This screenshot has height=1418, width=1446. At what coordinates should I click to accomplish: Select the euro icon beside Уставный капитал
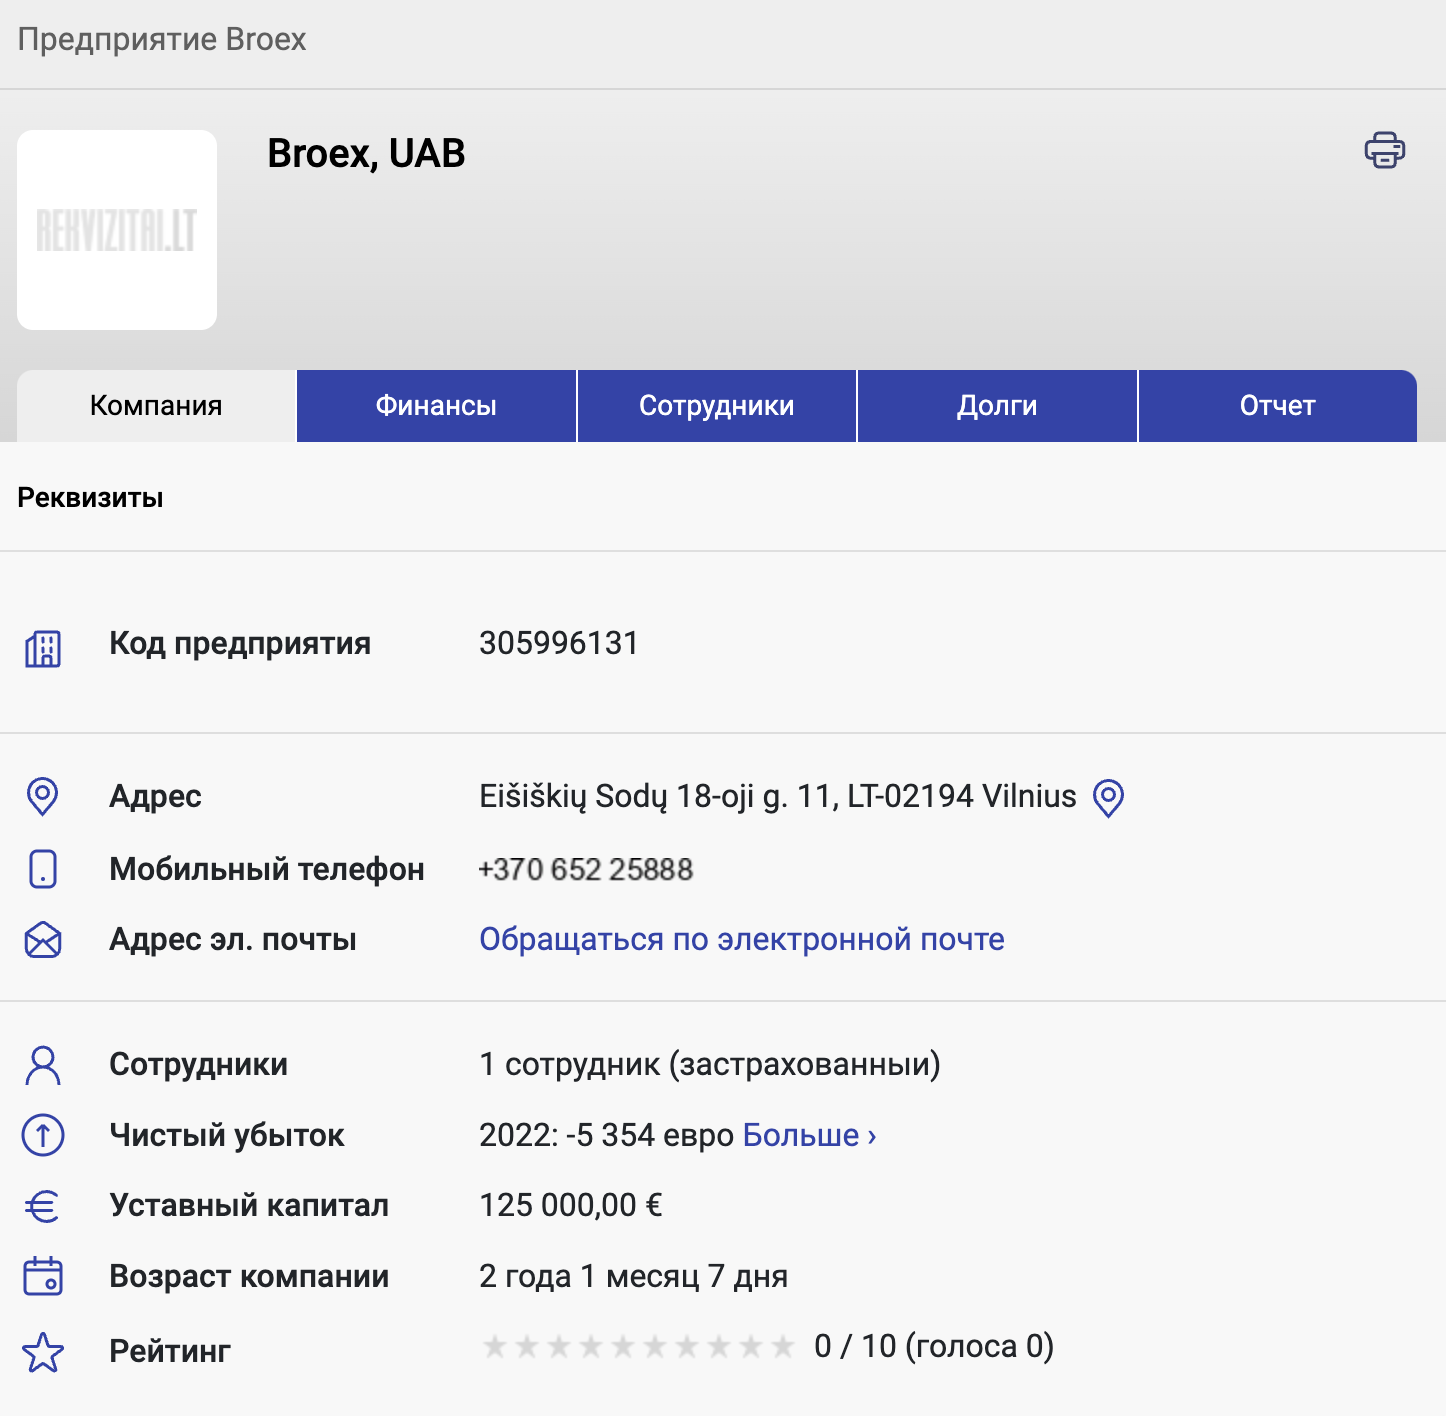(x=43, y=1206)
